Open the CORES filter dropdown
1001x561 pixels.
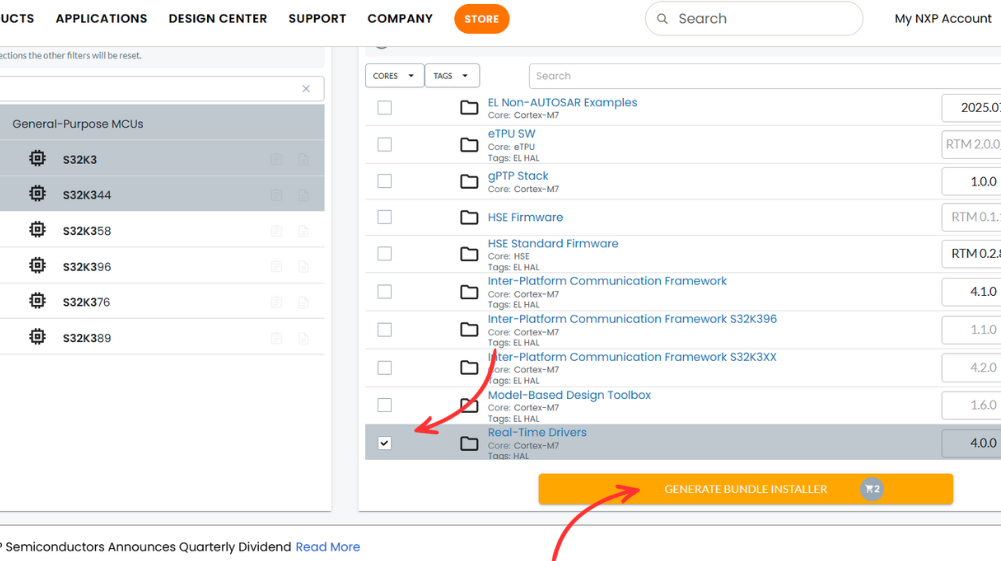(x=394, y=75)
